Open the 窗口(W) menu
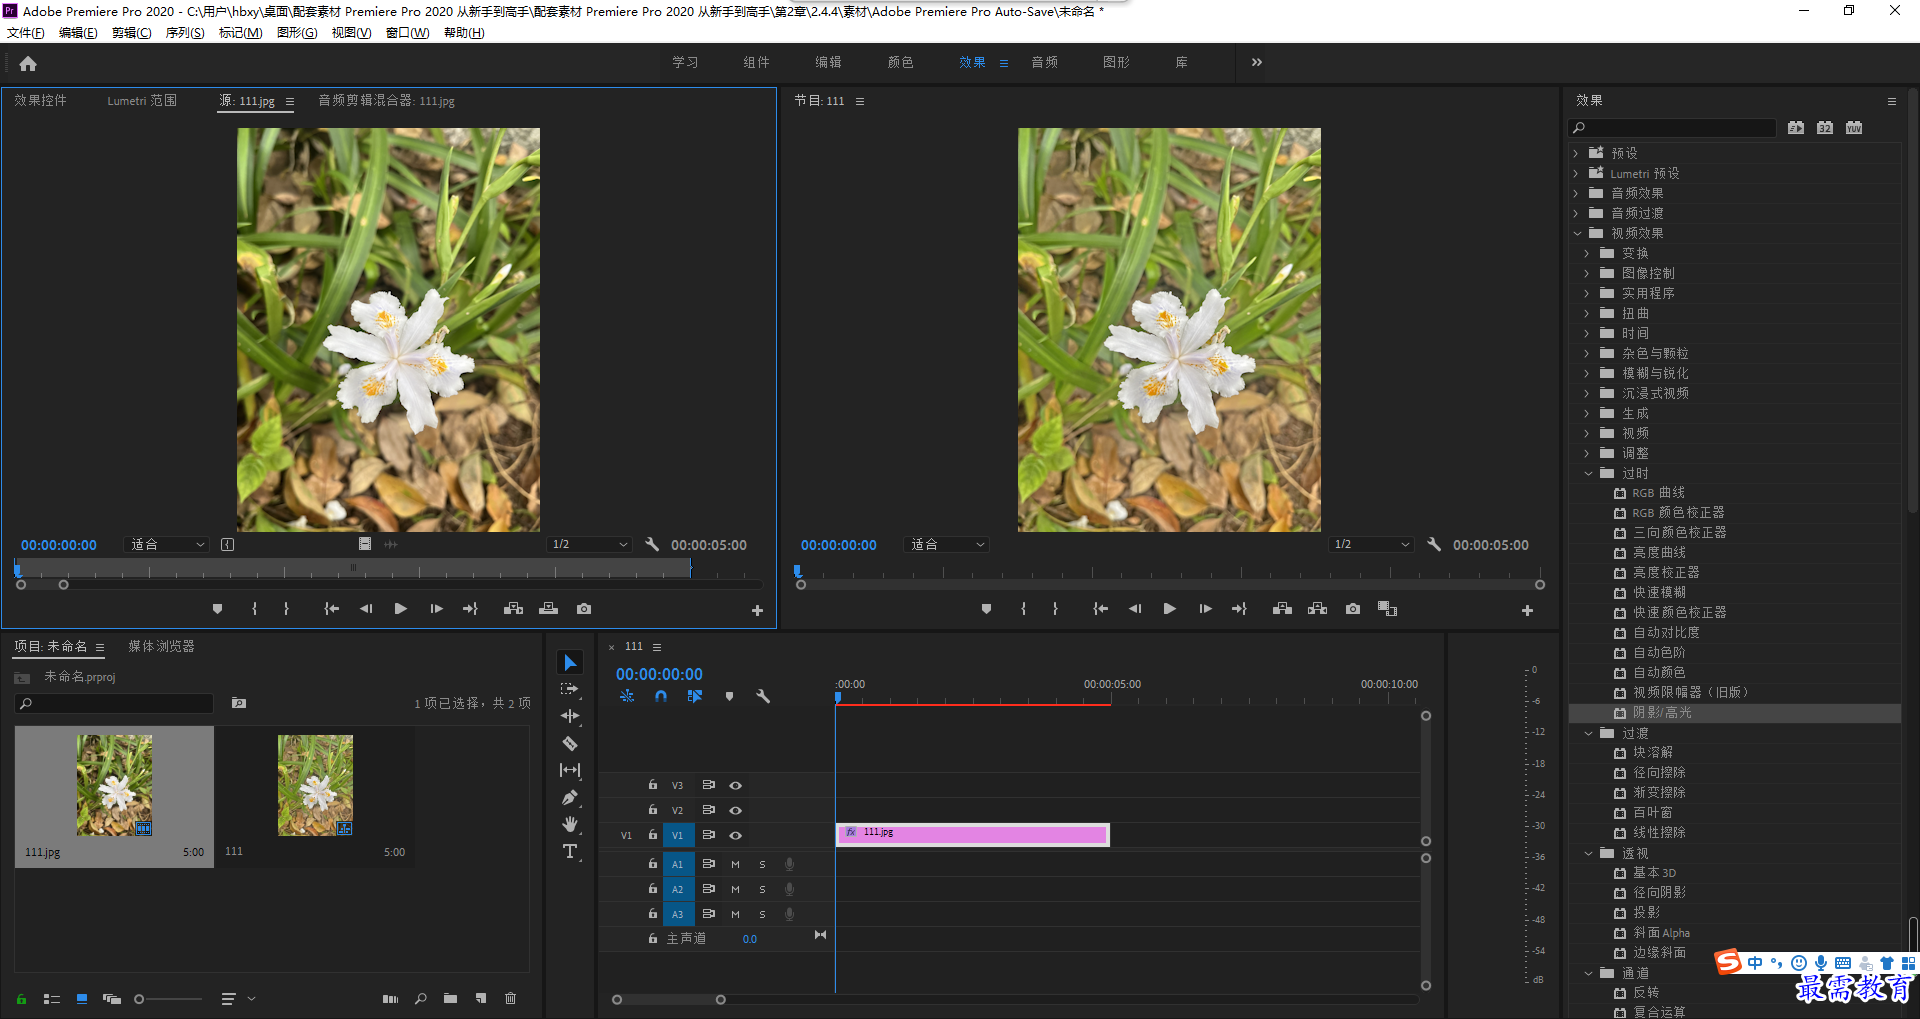 [408, 33]
